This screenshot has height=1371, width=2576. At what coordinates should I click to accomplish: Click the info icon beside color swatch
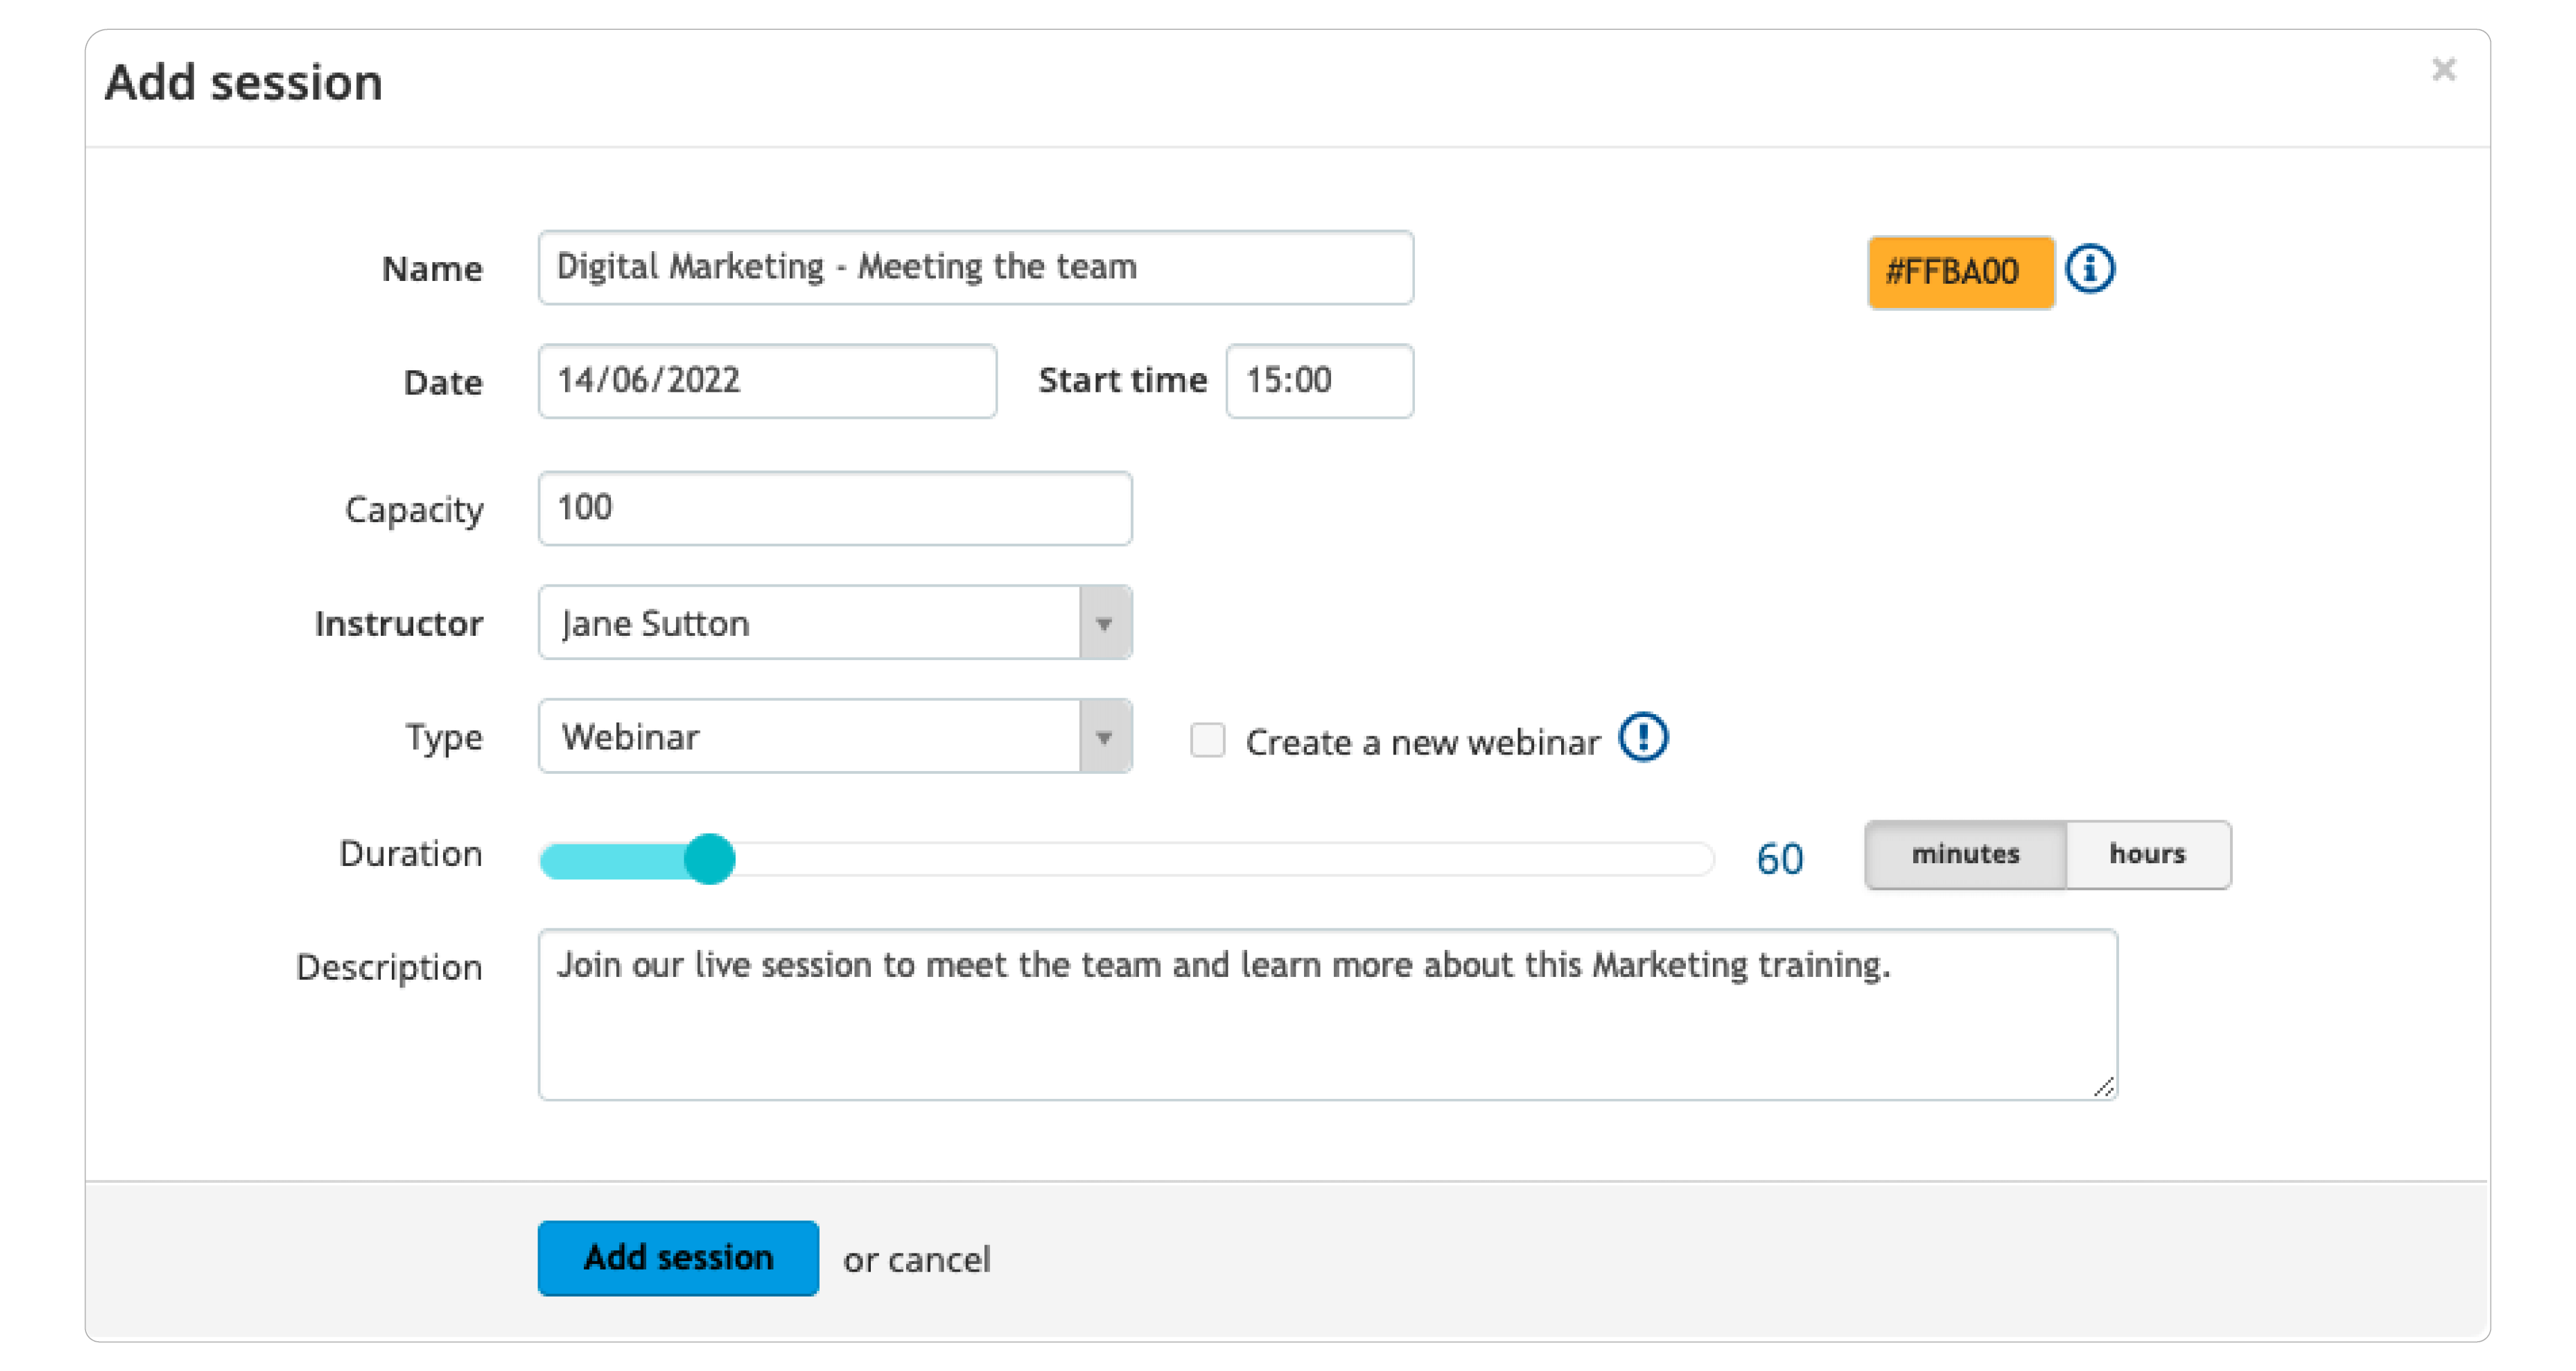coord(2090,269)
